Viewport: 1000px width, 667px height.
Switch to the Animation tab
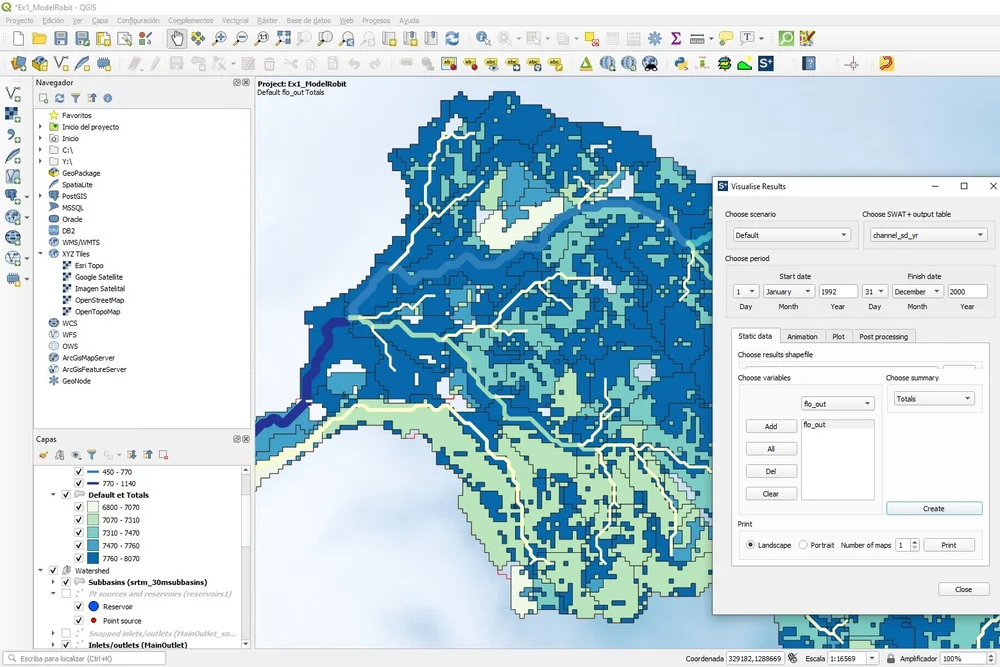pyautogui.click(x=802, y=337)
